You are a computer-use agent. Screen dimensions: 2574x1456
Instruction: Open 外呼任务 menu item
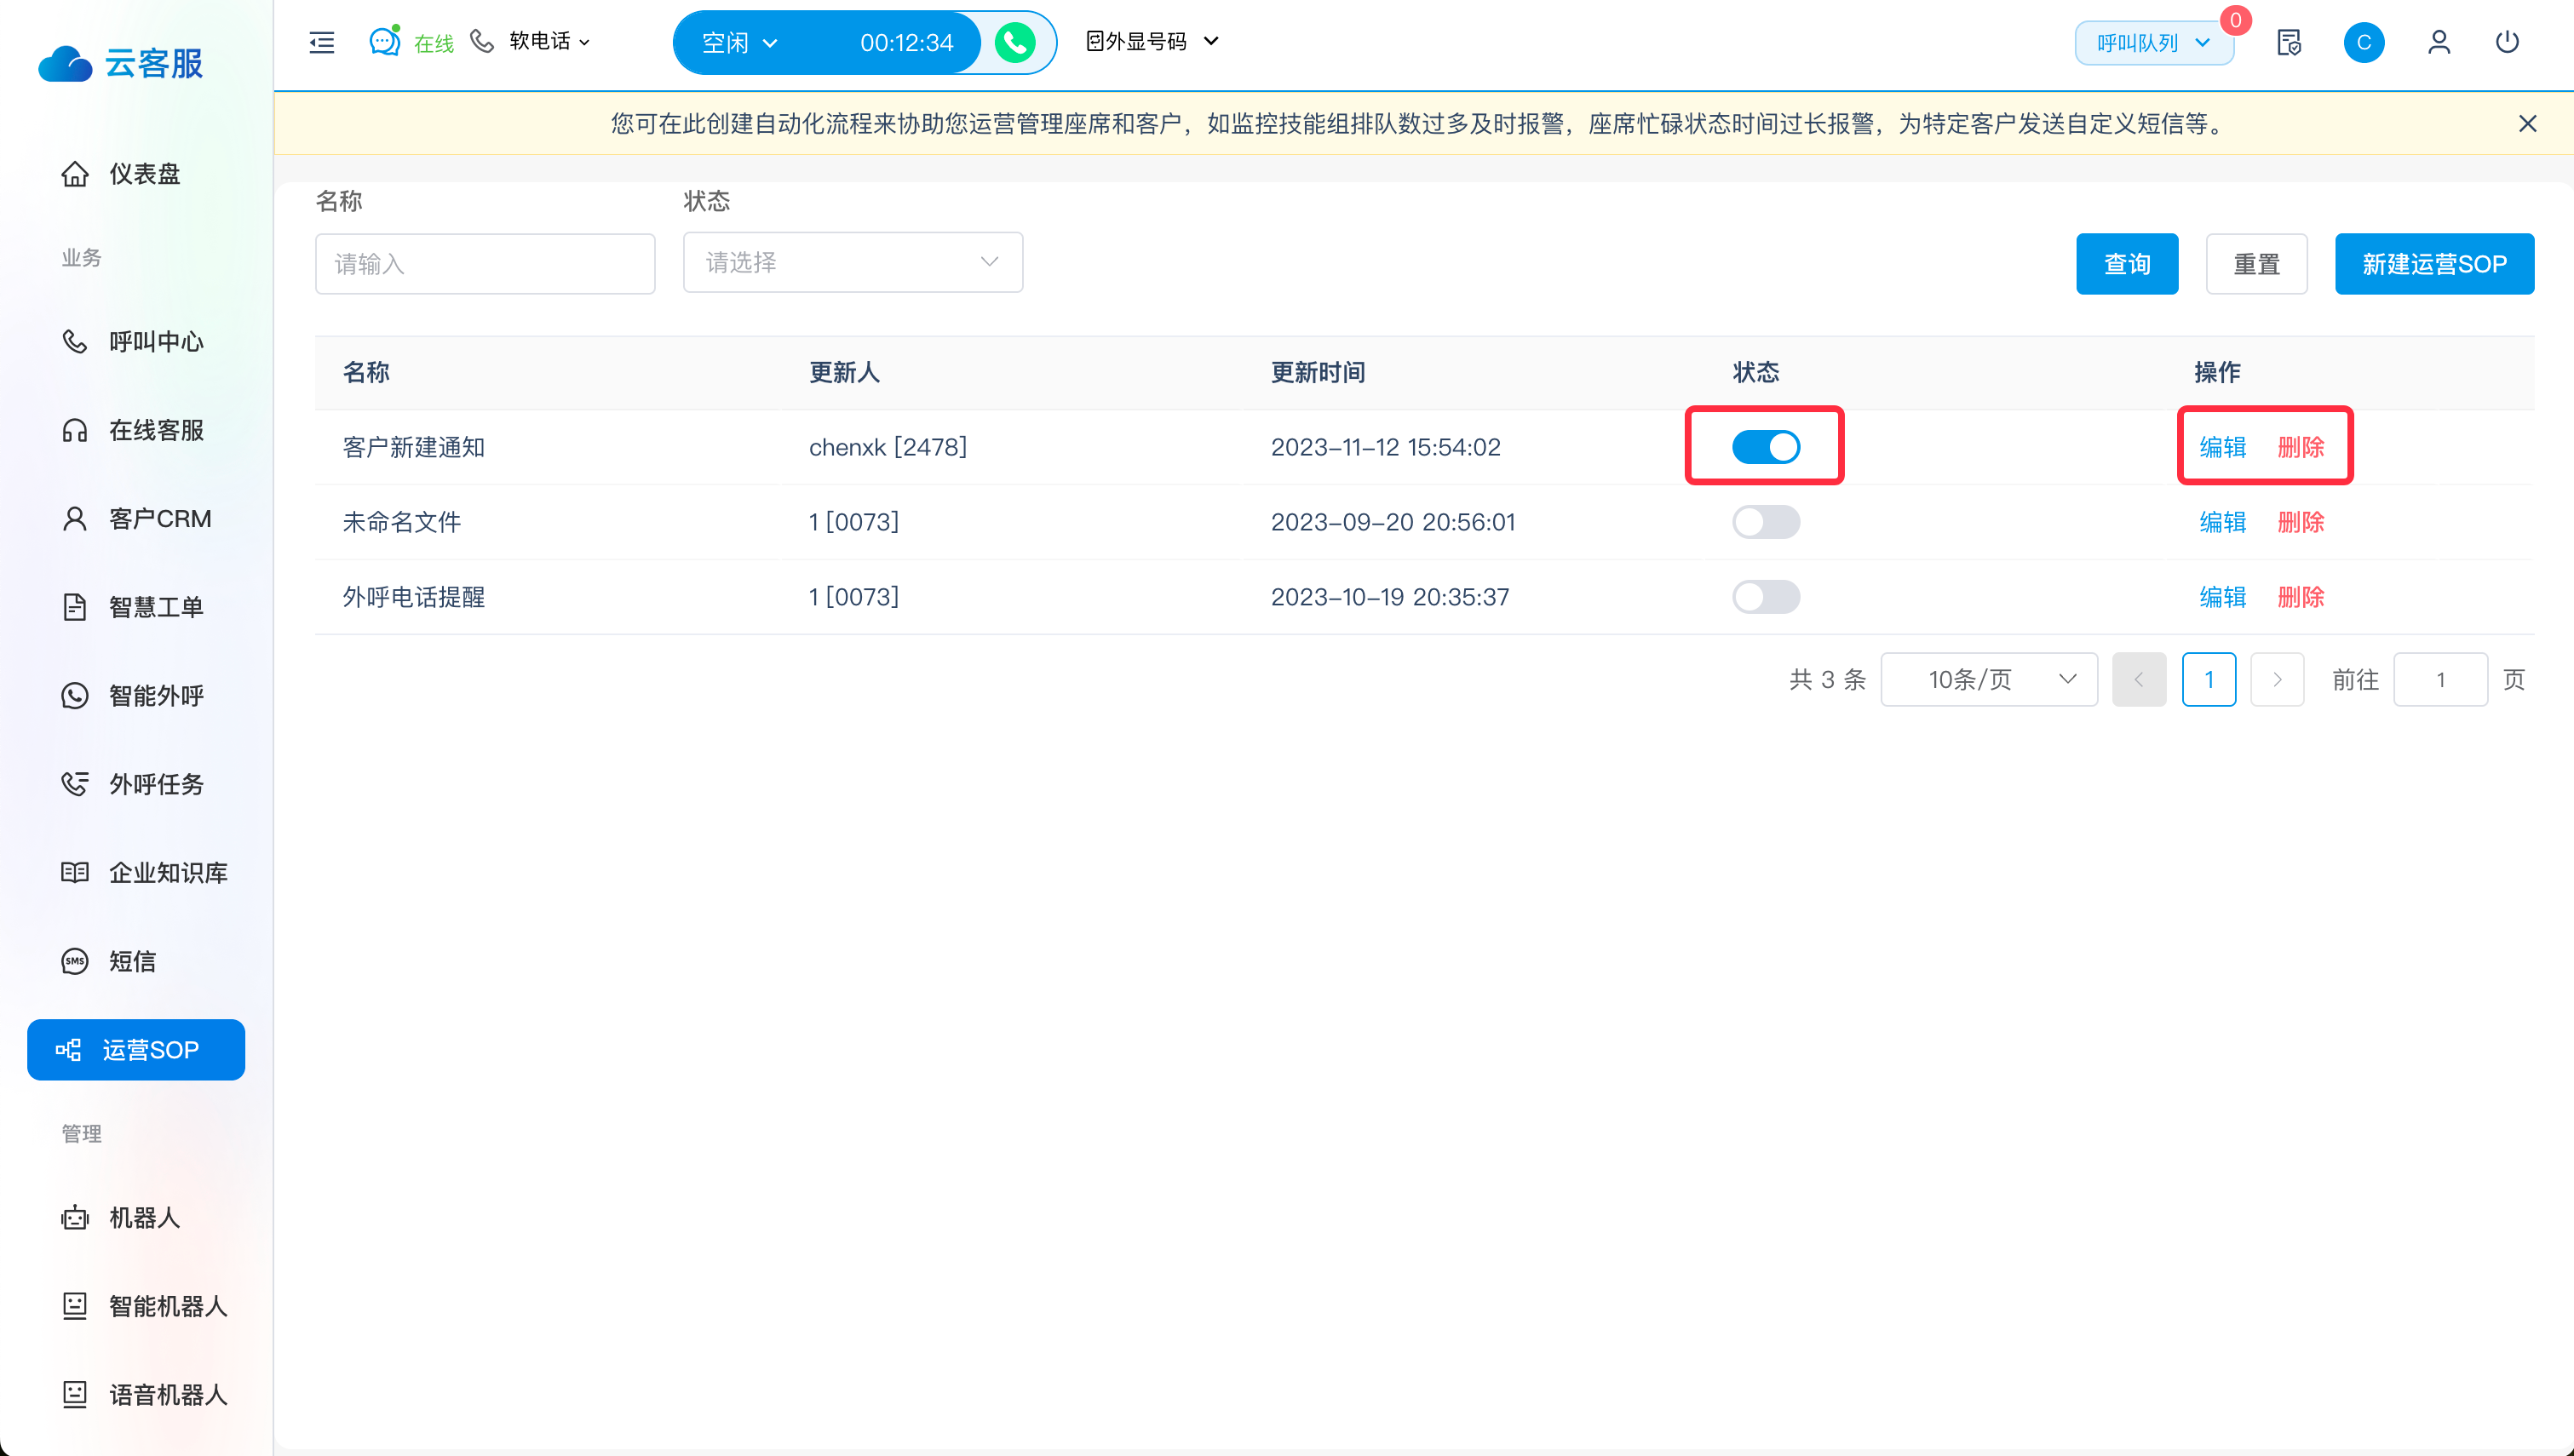click(136, 784)
